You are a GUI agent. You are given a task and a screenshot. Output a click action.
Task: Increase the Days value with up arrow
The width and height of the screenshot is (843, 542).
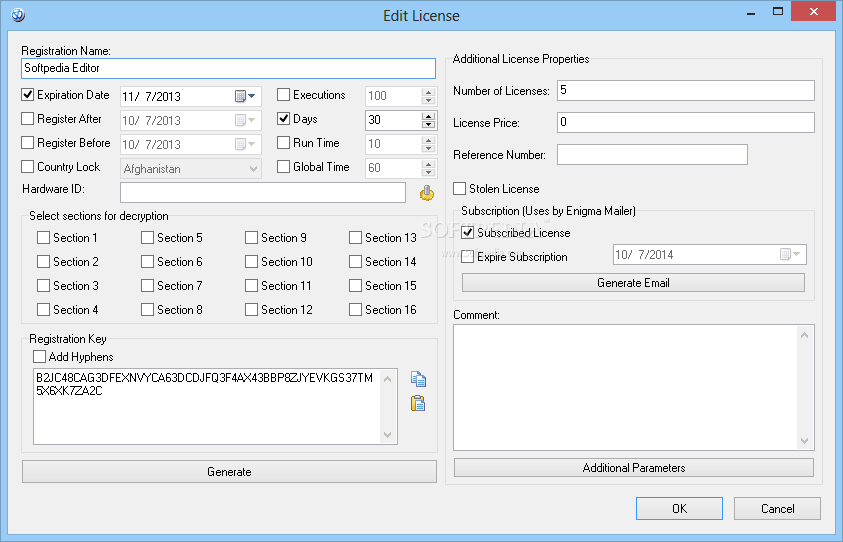coord(429,116)
